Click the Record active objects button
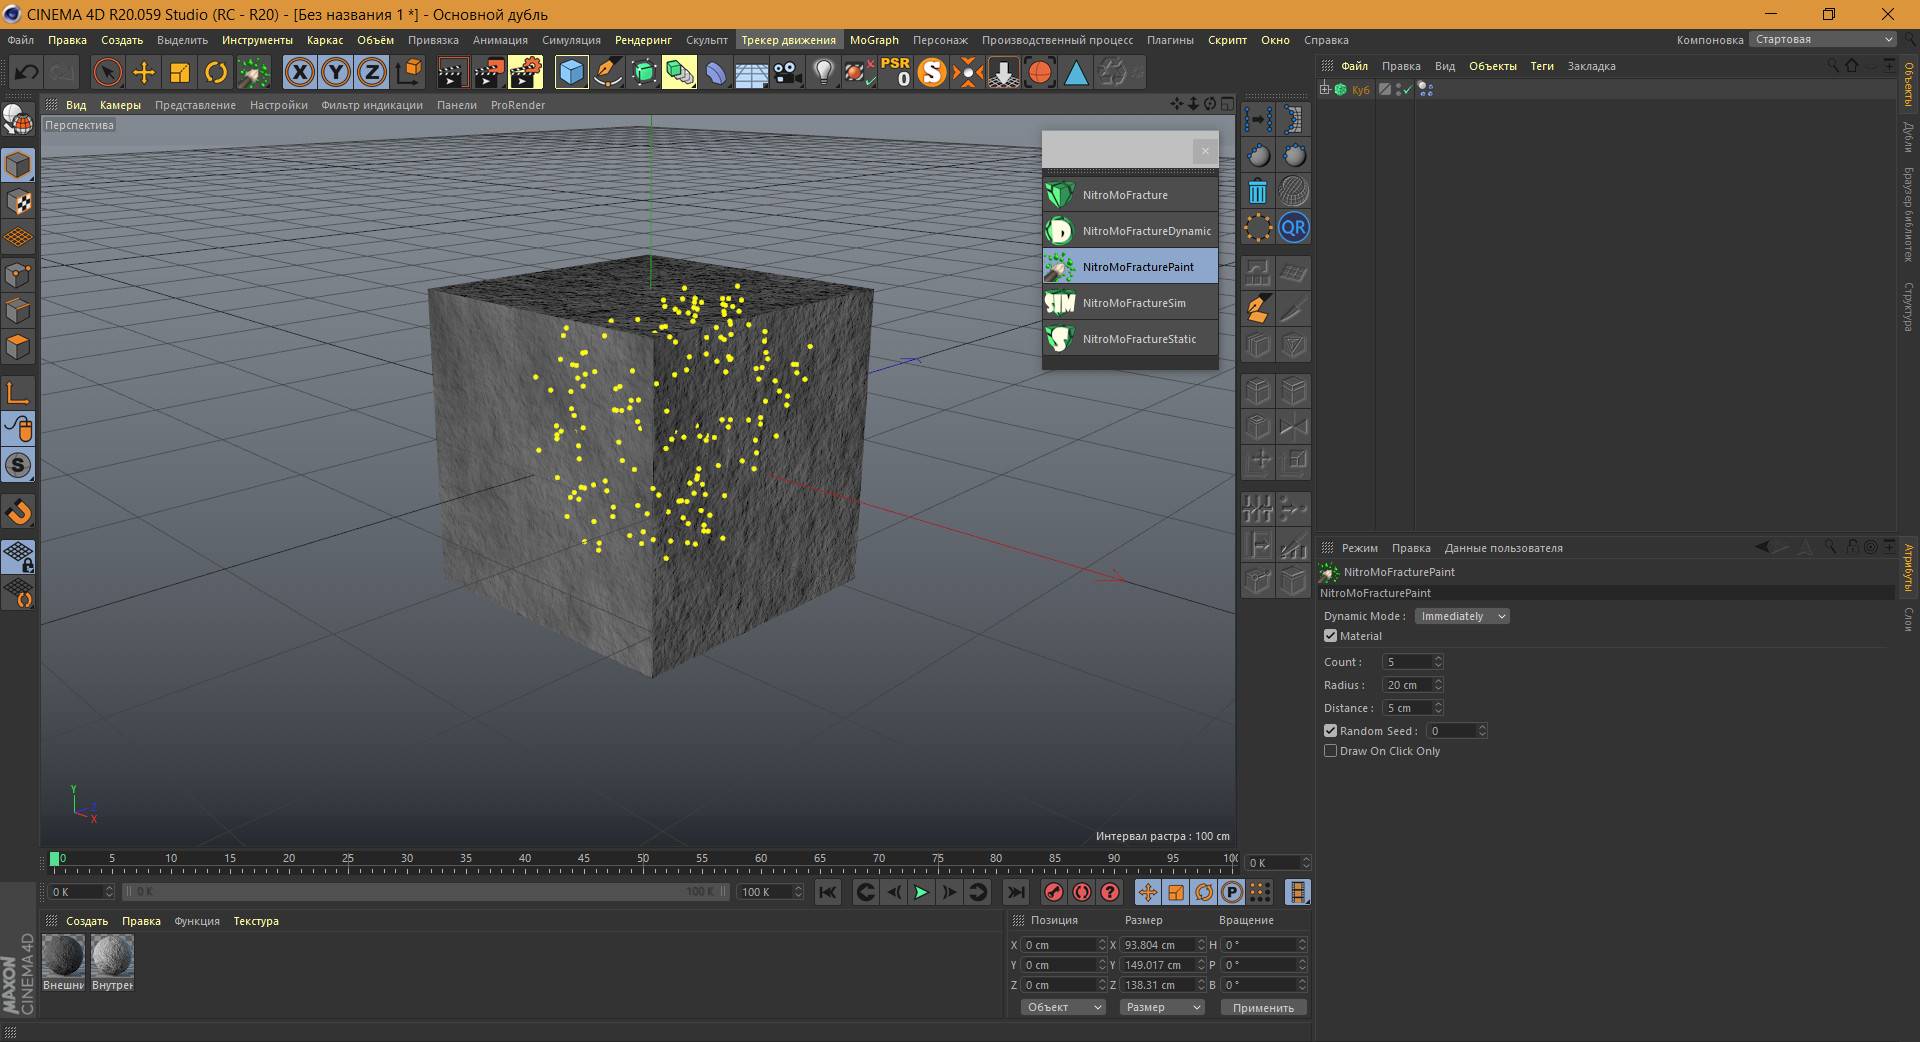 [1053, 892]
